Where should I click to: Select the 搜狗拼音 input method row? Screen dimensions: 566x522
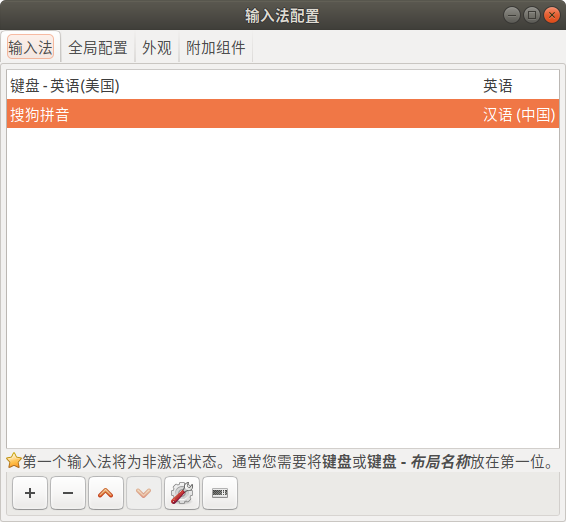coord(283,114)
